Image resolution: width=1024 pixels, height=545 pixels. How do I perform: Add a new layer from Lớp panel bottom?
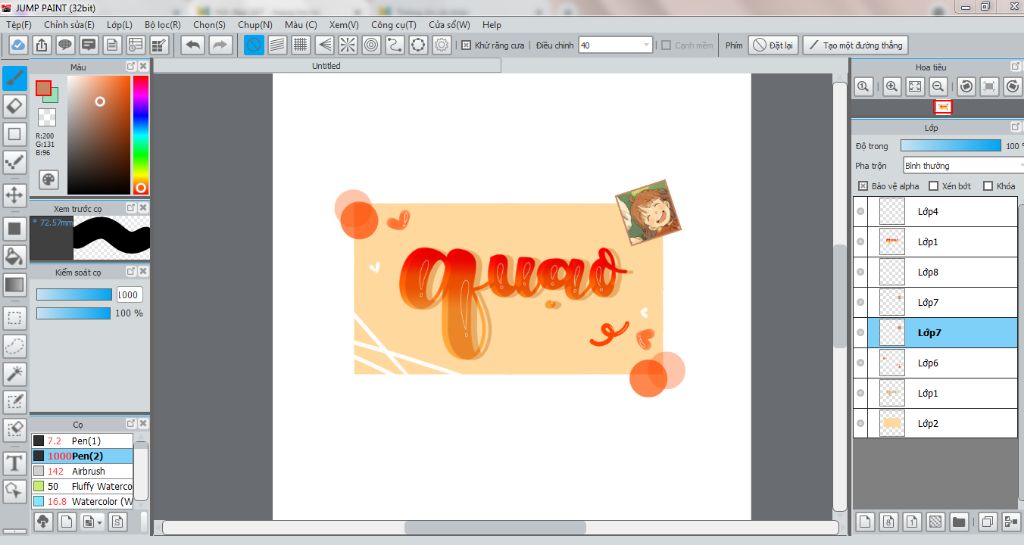865,522
